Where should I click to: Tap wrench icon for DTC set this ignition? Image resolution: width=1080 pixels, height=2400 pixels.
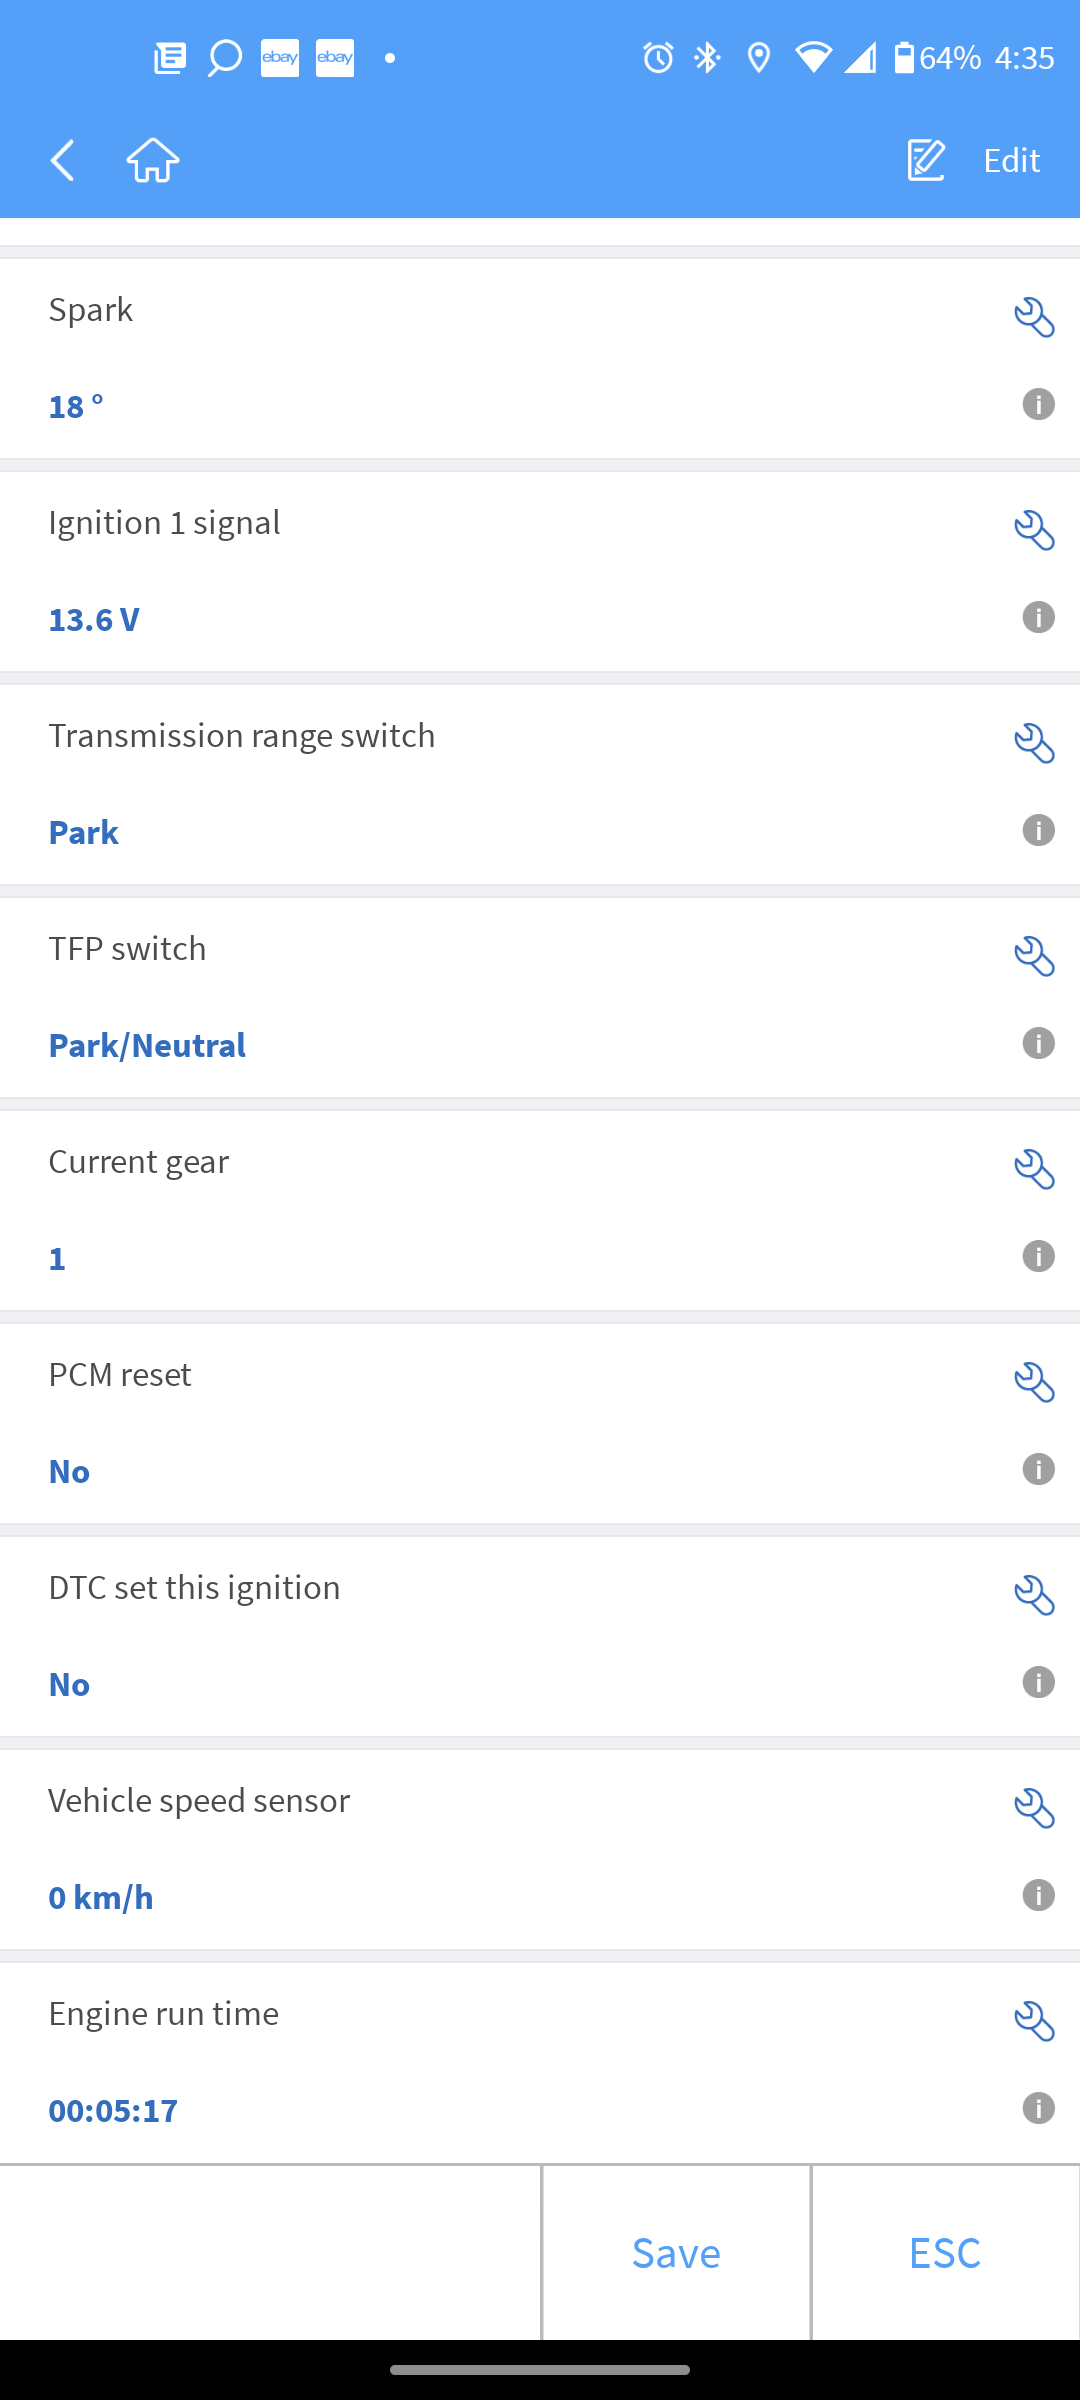point(1034,1596)
